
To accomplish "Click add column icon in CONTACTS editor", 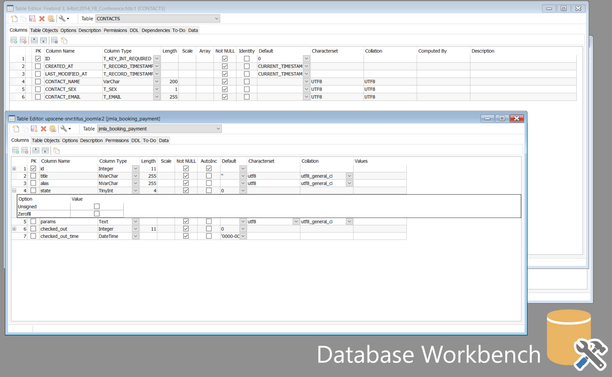I will (14, 41).
